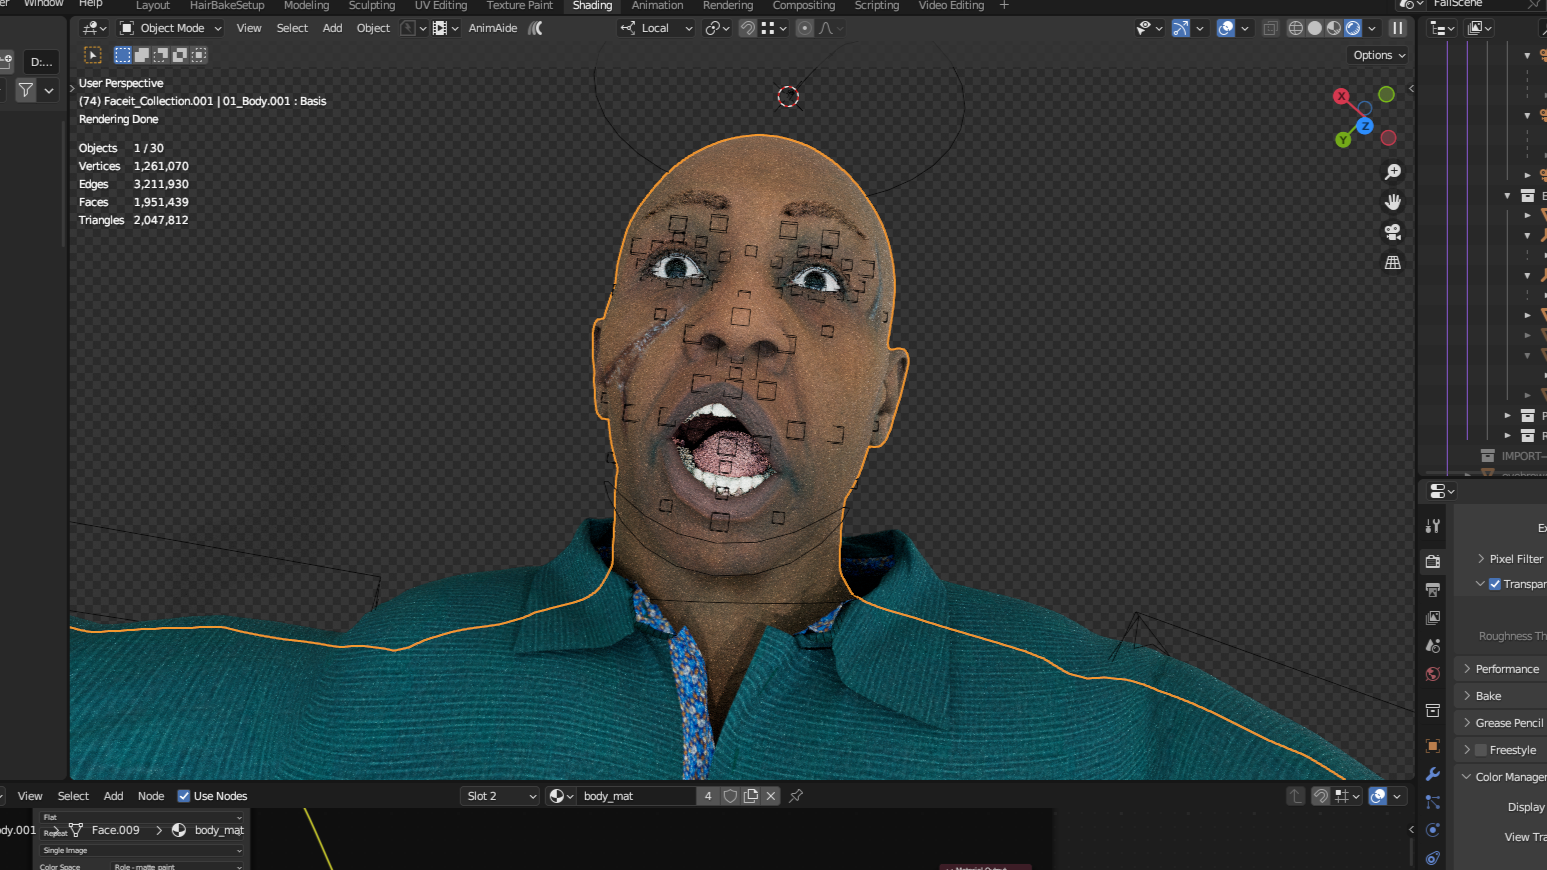Open the Slot 2 material slot dropdown
Screen dimensions: 1547x870
500,796
